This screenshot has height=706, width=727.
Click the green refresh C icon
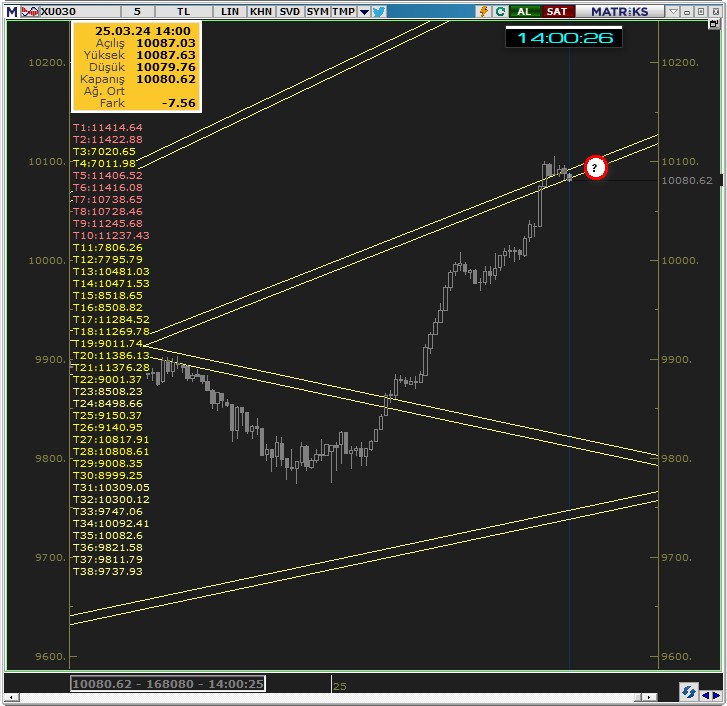tap(500, 12)
